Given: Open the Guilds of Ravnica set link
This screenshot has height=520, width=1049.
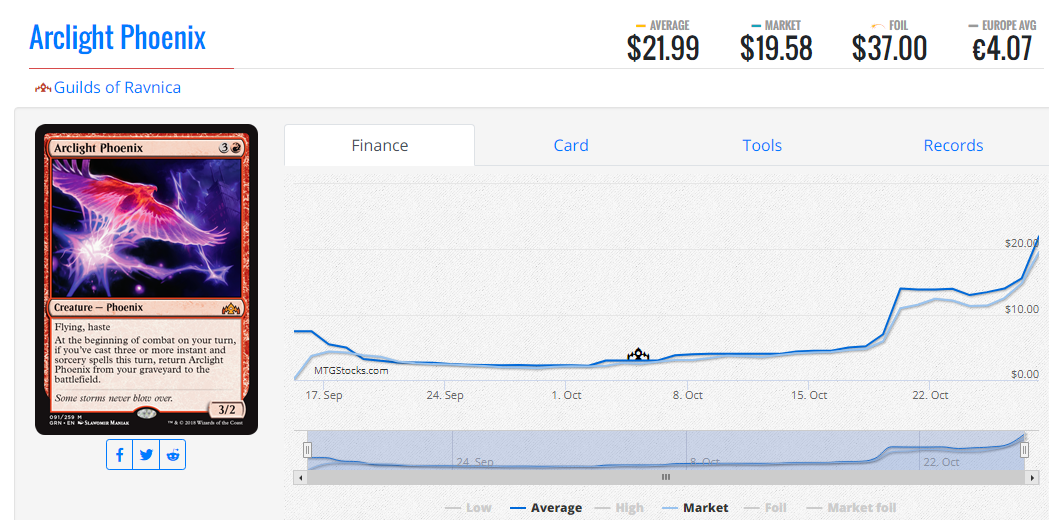Looking at the screenshot, I should (x=117, y=87).
